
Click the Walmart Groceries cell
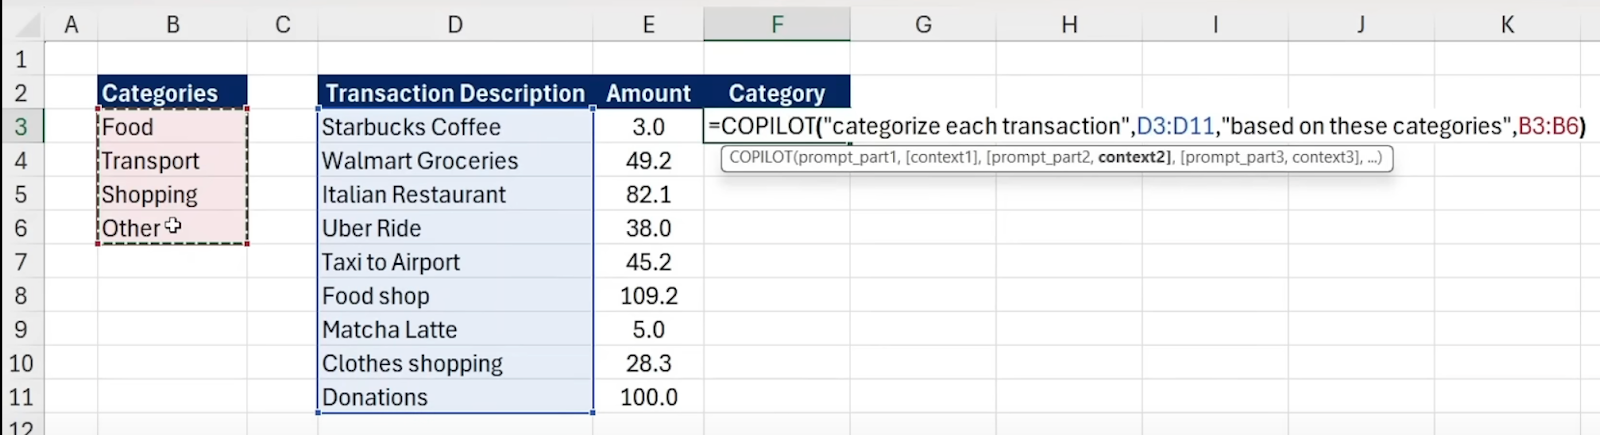(455, 161)
